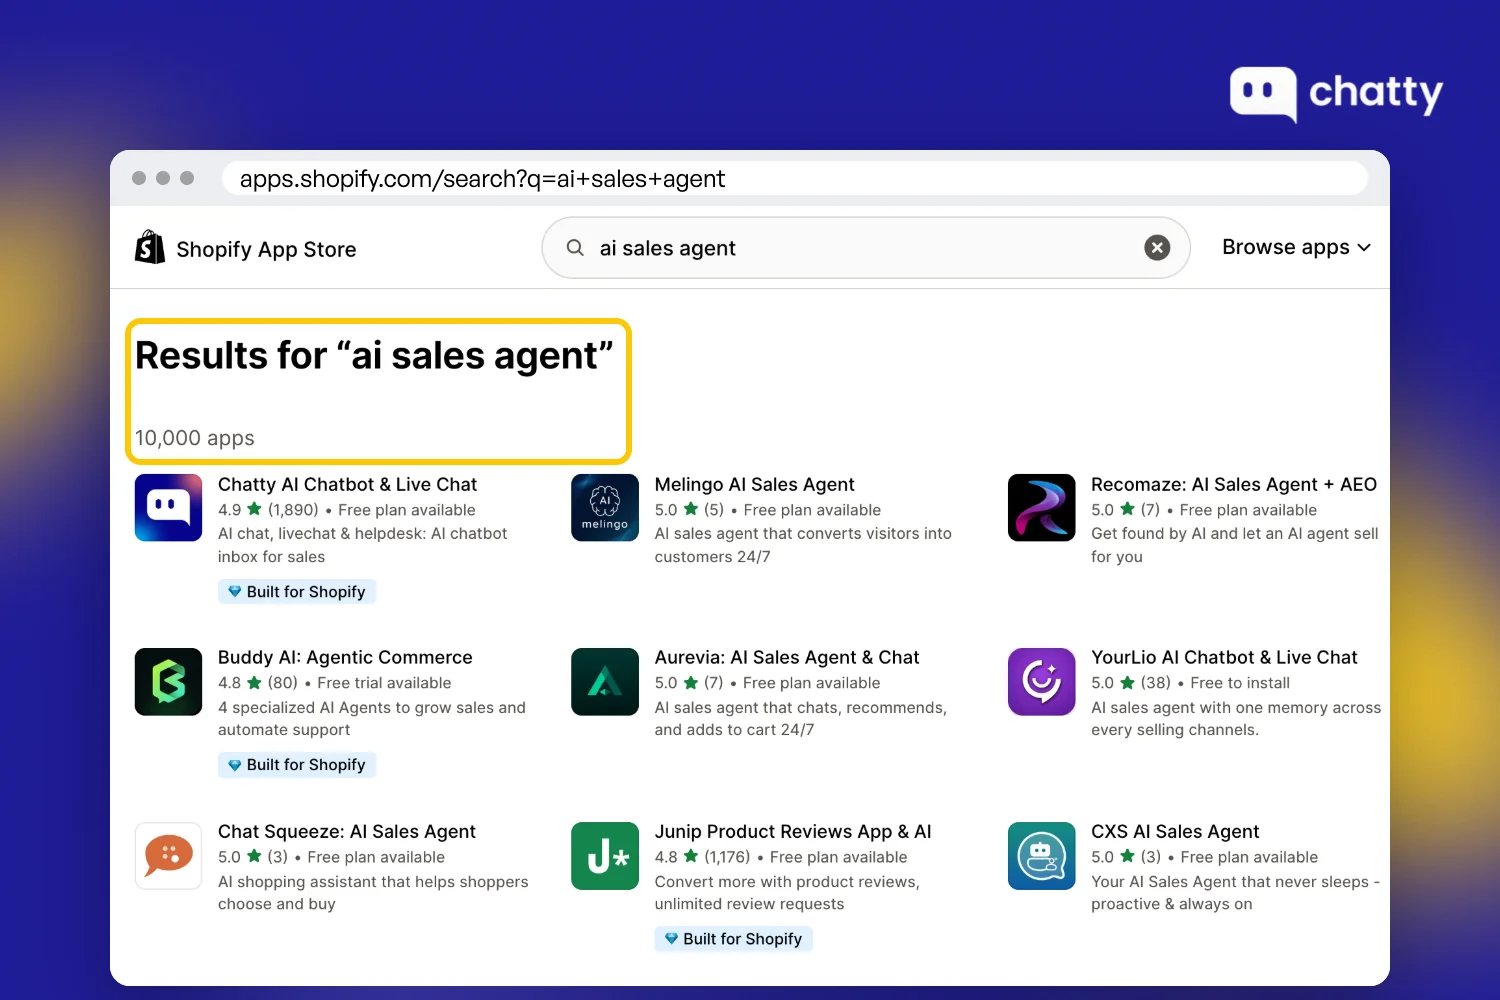The image size is (1500, 1000).
Task: Clear the search query with the X
Action: (x=1157, y=248)
